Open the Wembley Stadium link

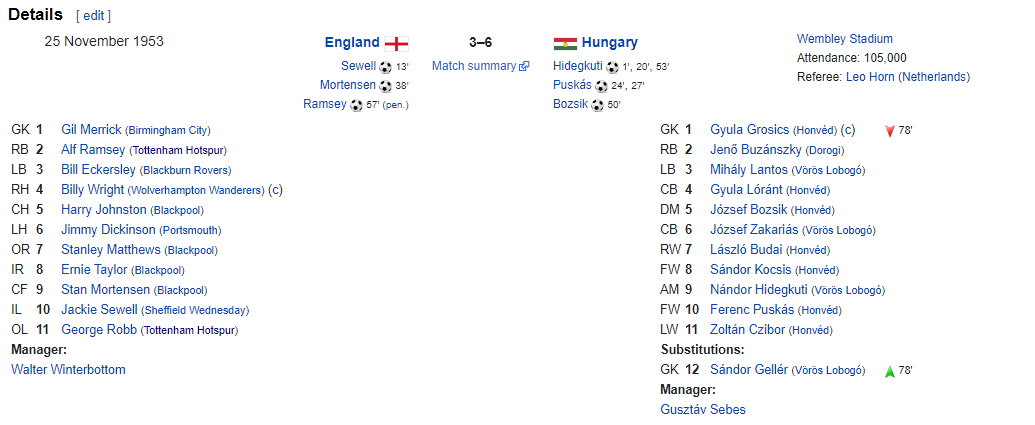[845, 39]
